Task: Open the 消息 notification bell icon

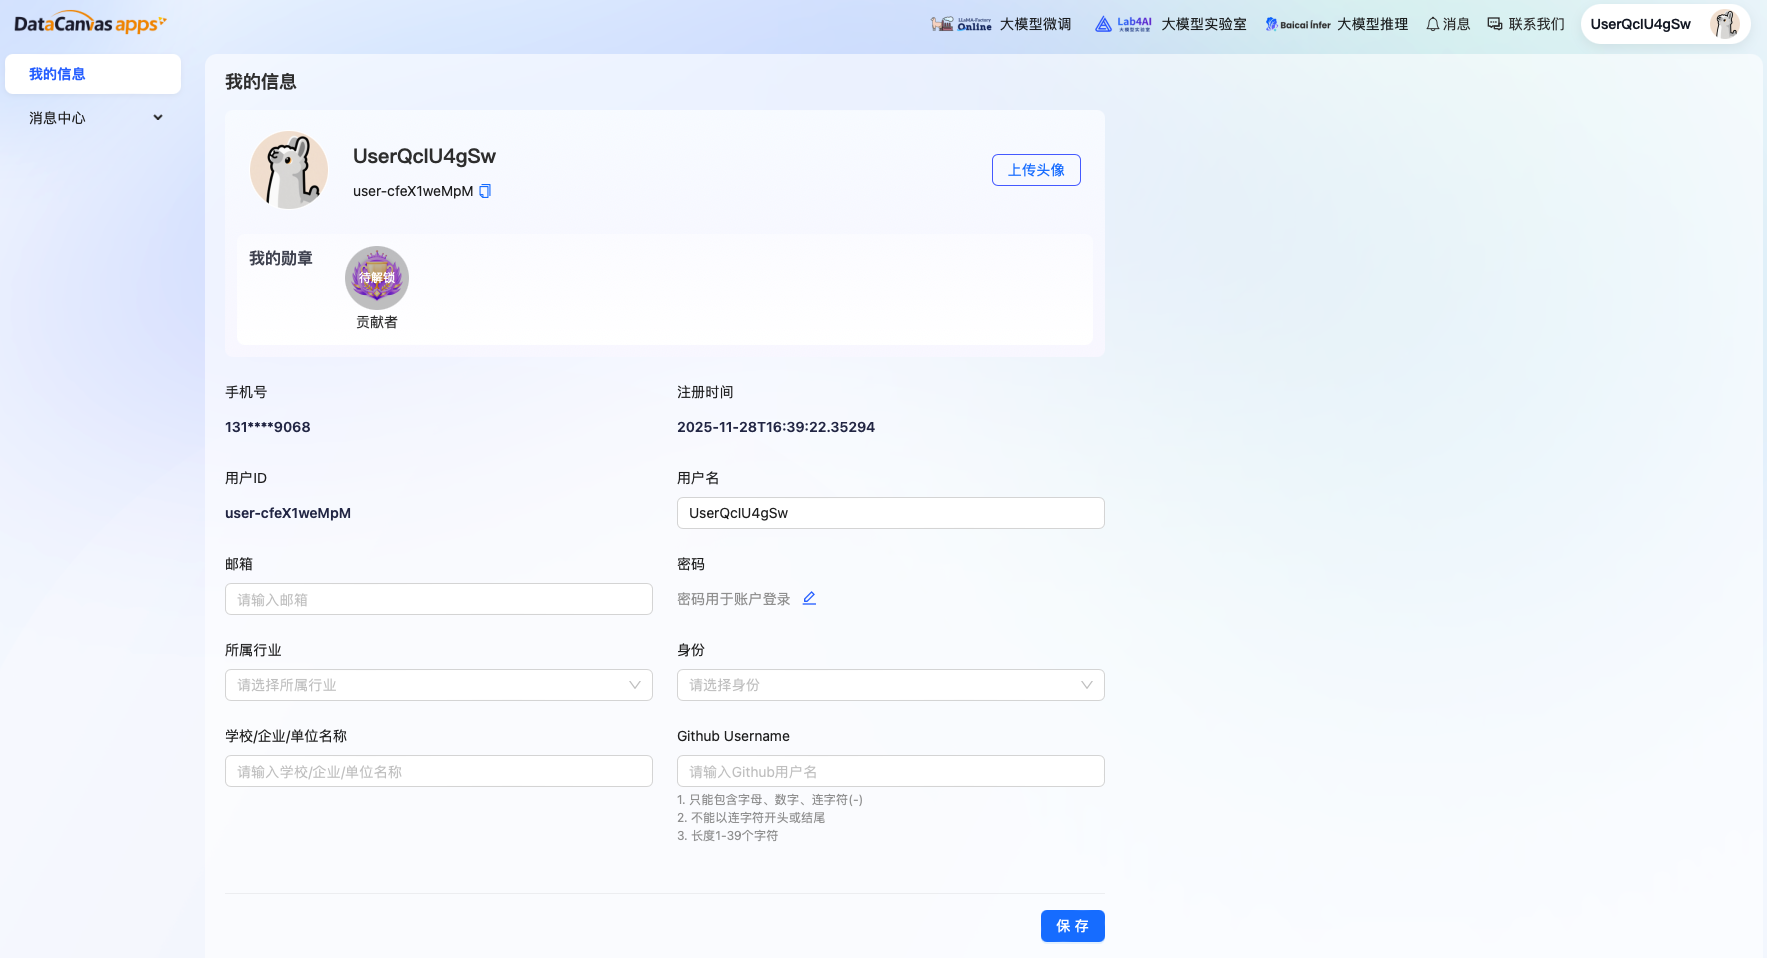Action: [x=1434, y=23]
